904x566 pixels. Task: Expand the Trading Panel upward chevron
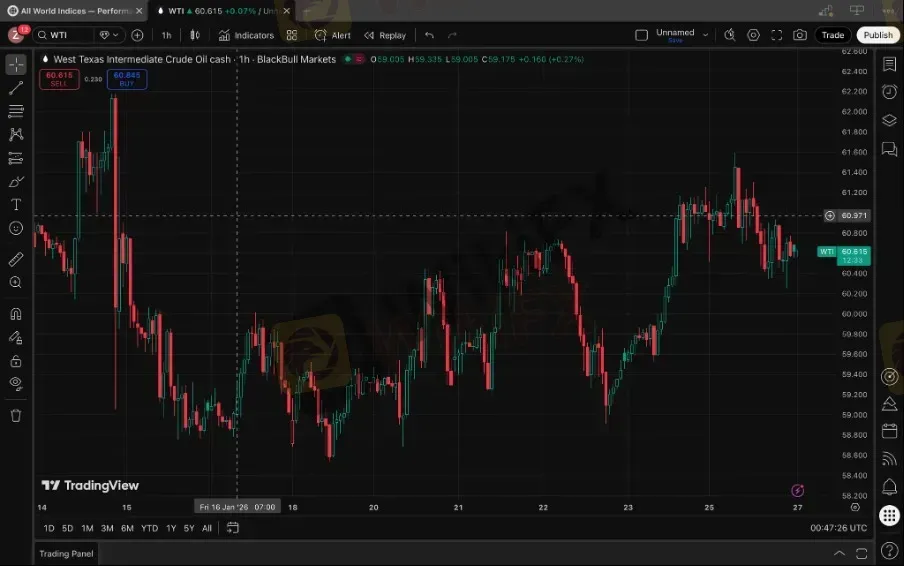pyautogui.click(x=839, y=553)
